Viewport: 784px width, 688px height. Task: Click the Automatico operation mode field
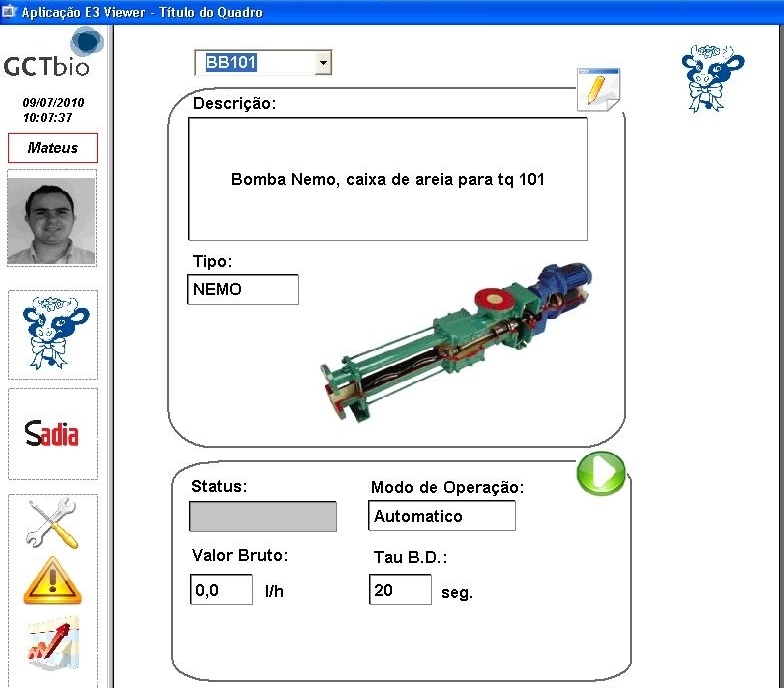(442, 516)
